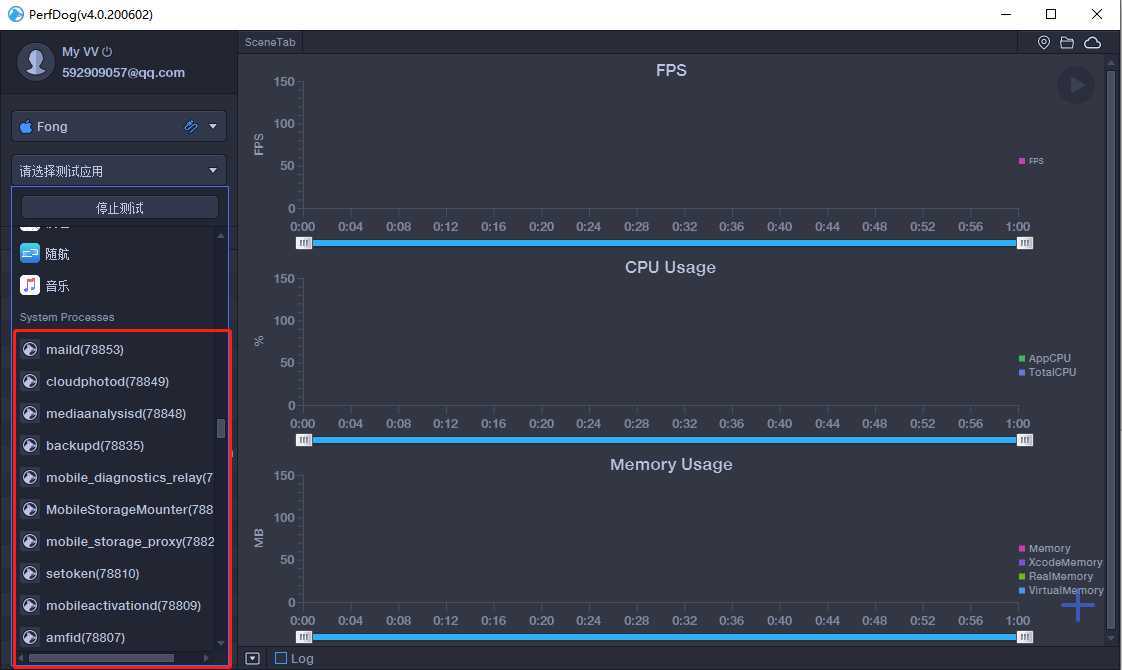Click the 停止测试 button
This screenshot has width=1122, height=670.
tap(119, 208)
